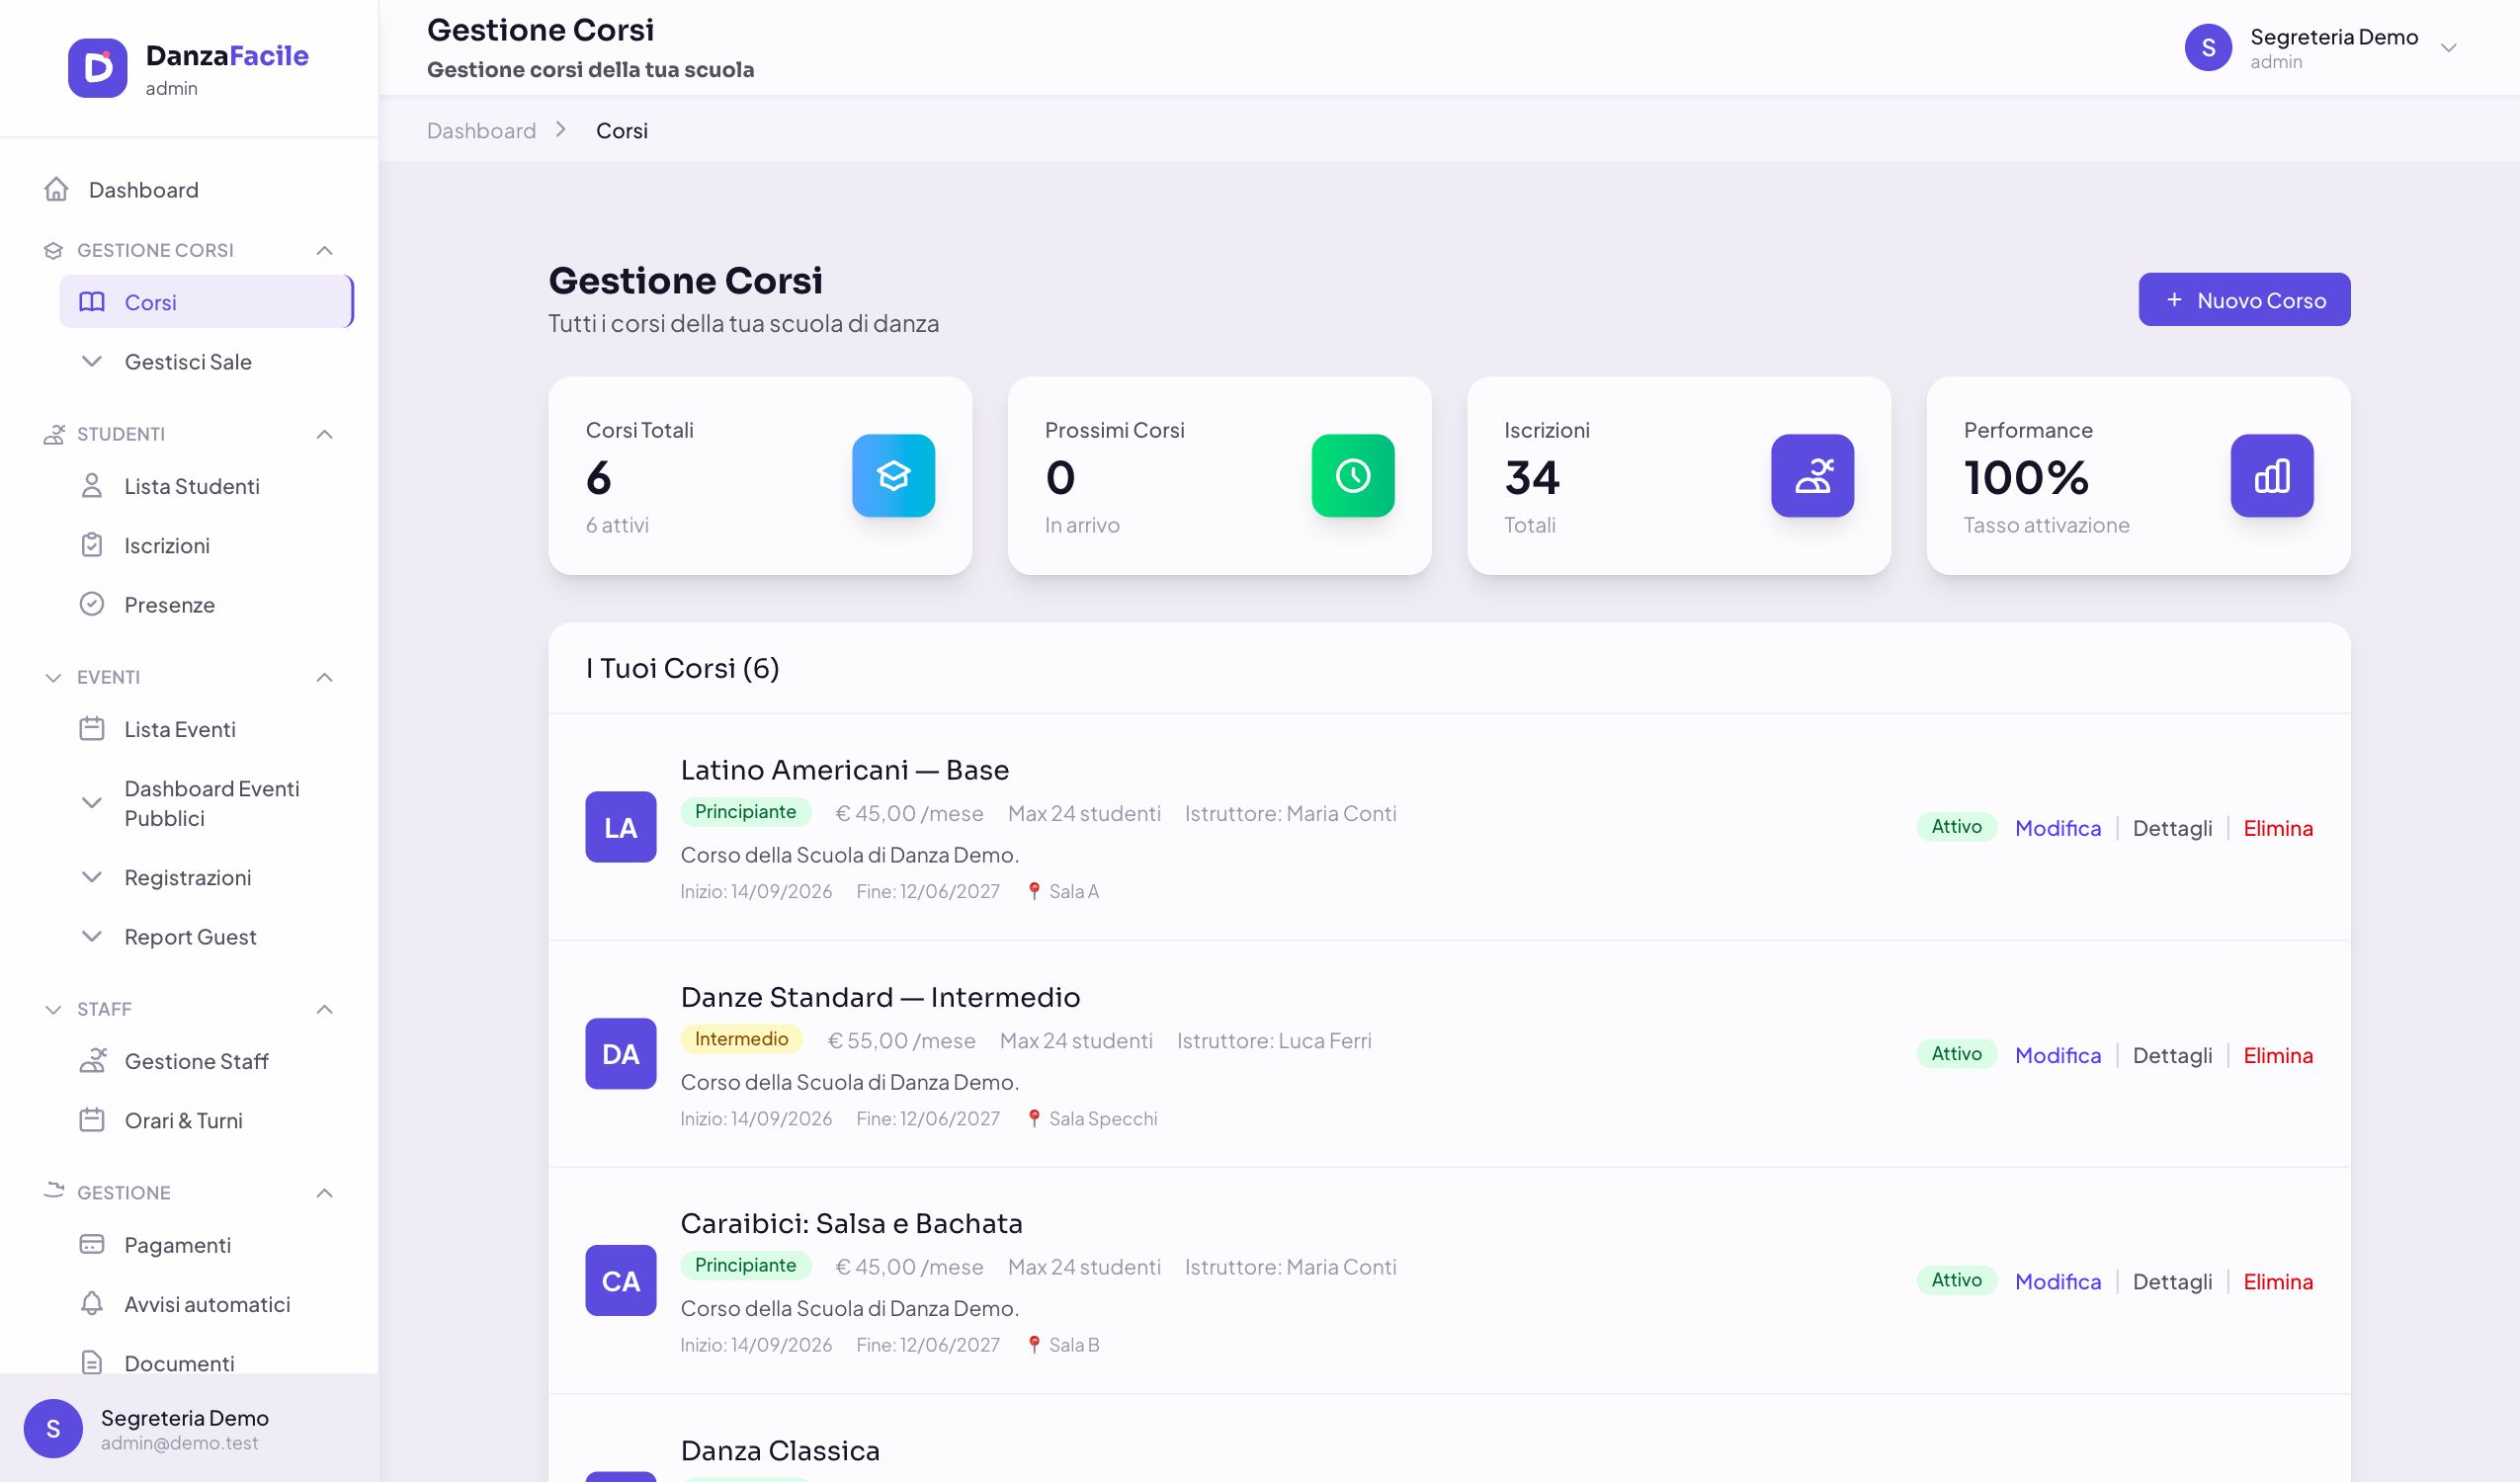2520x1482 pixels.
Task: Click the Dashboard home icon in the sidebar
Action: point(56,189)
